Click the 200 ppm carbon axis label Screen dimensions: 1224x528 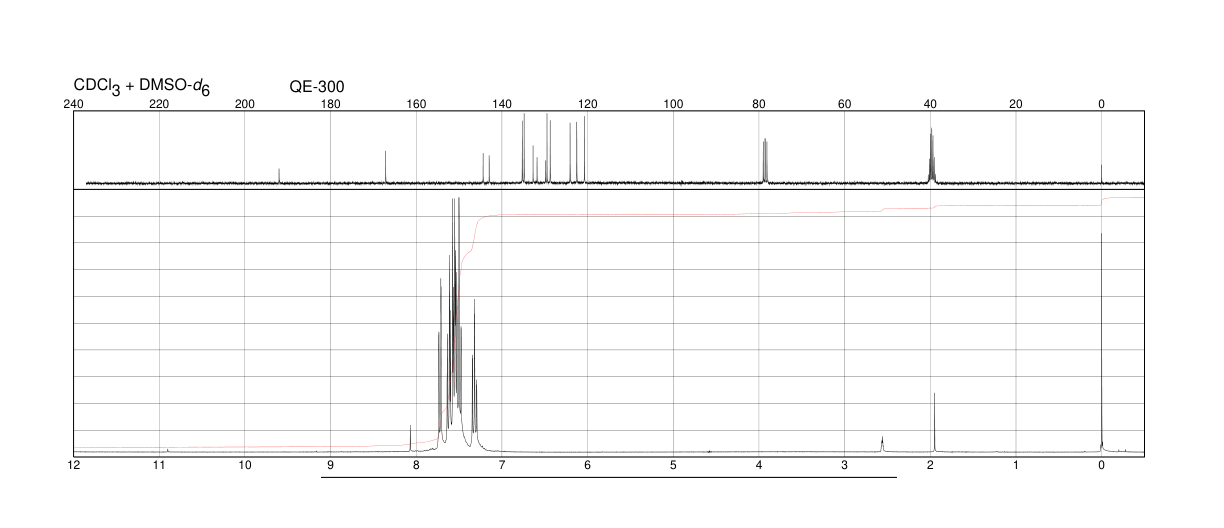(x=245, y=103)
